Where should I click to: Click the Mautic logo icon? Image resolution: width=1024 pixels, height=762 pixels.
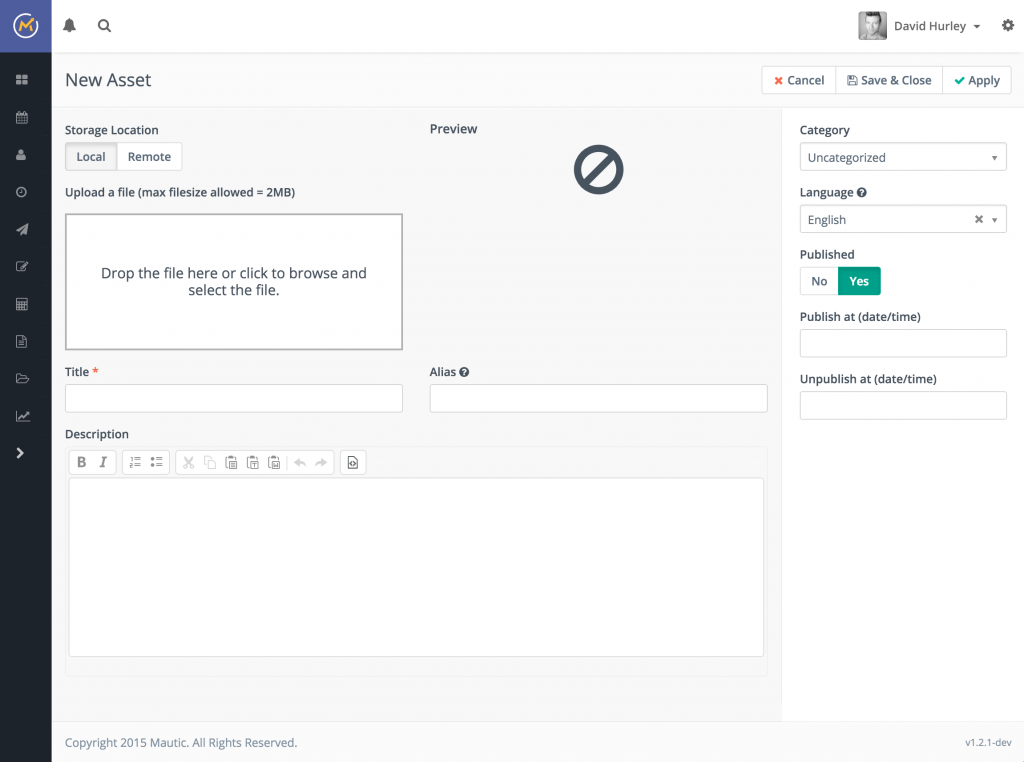(25, 26)
